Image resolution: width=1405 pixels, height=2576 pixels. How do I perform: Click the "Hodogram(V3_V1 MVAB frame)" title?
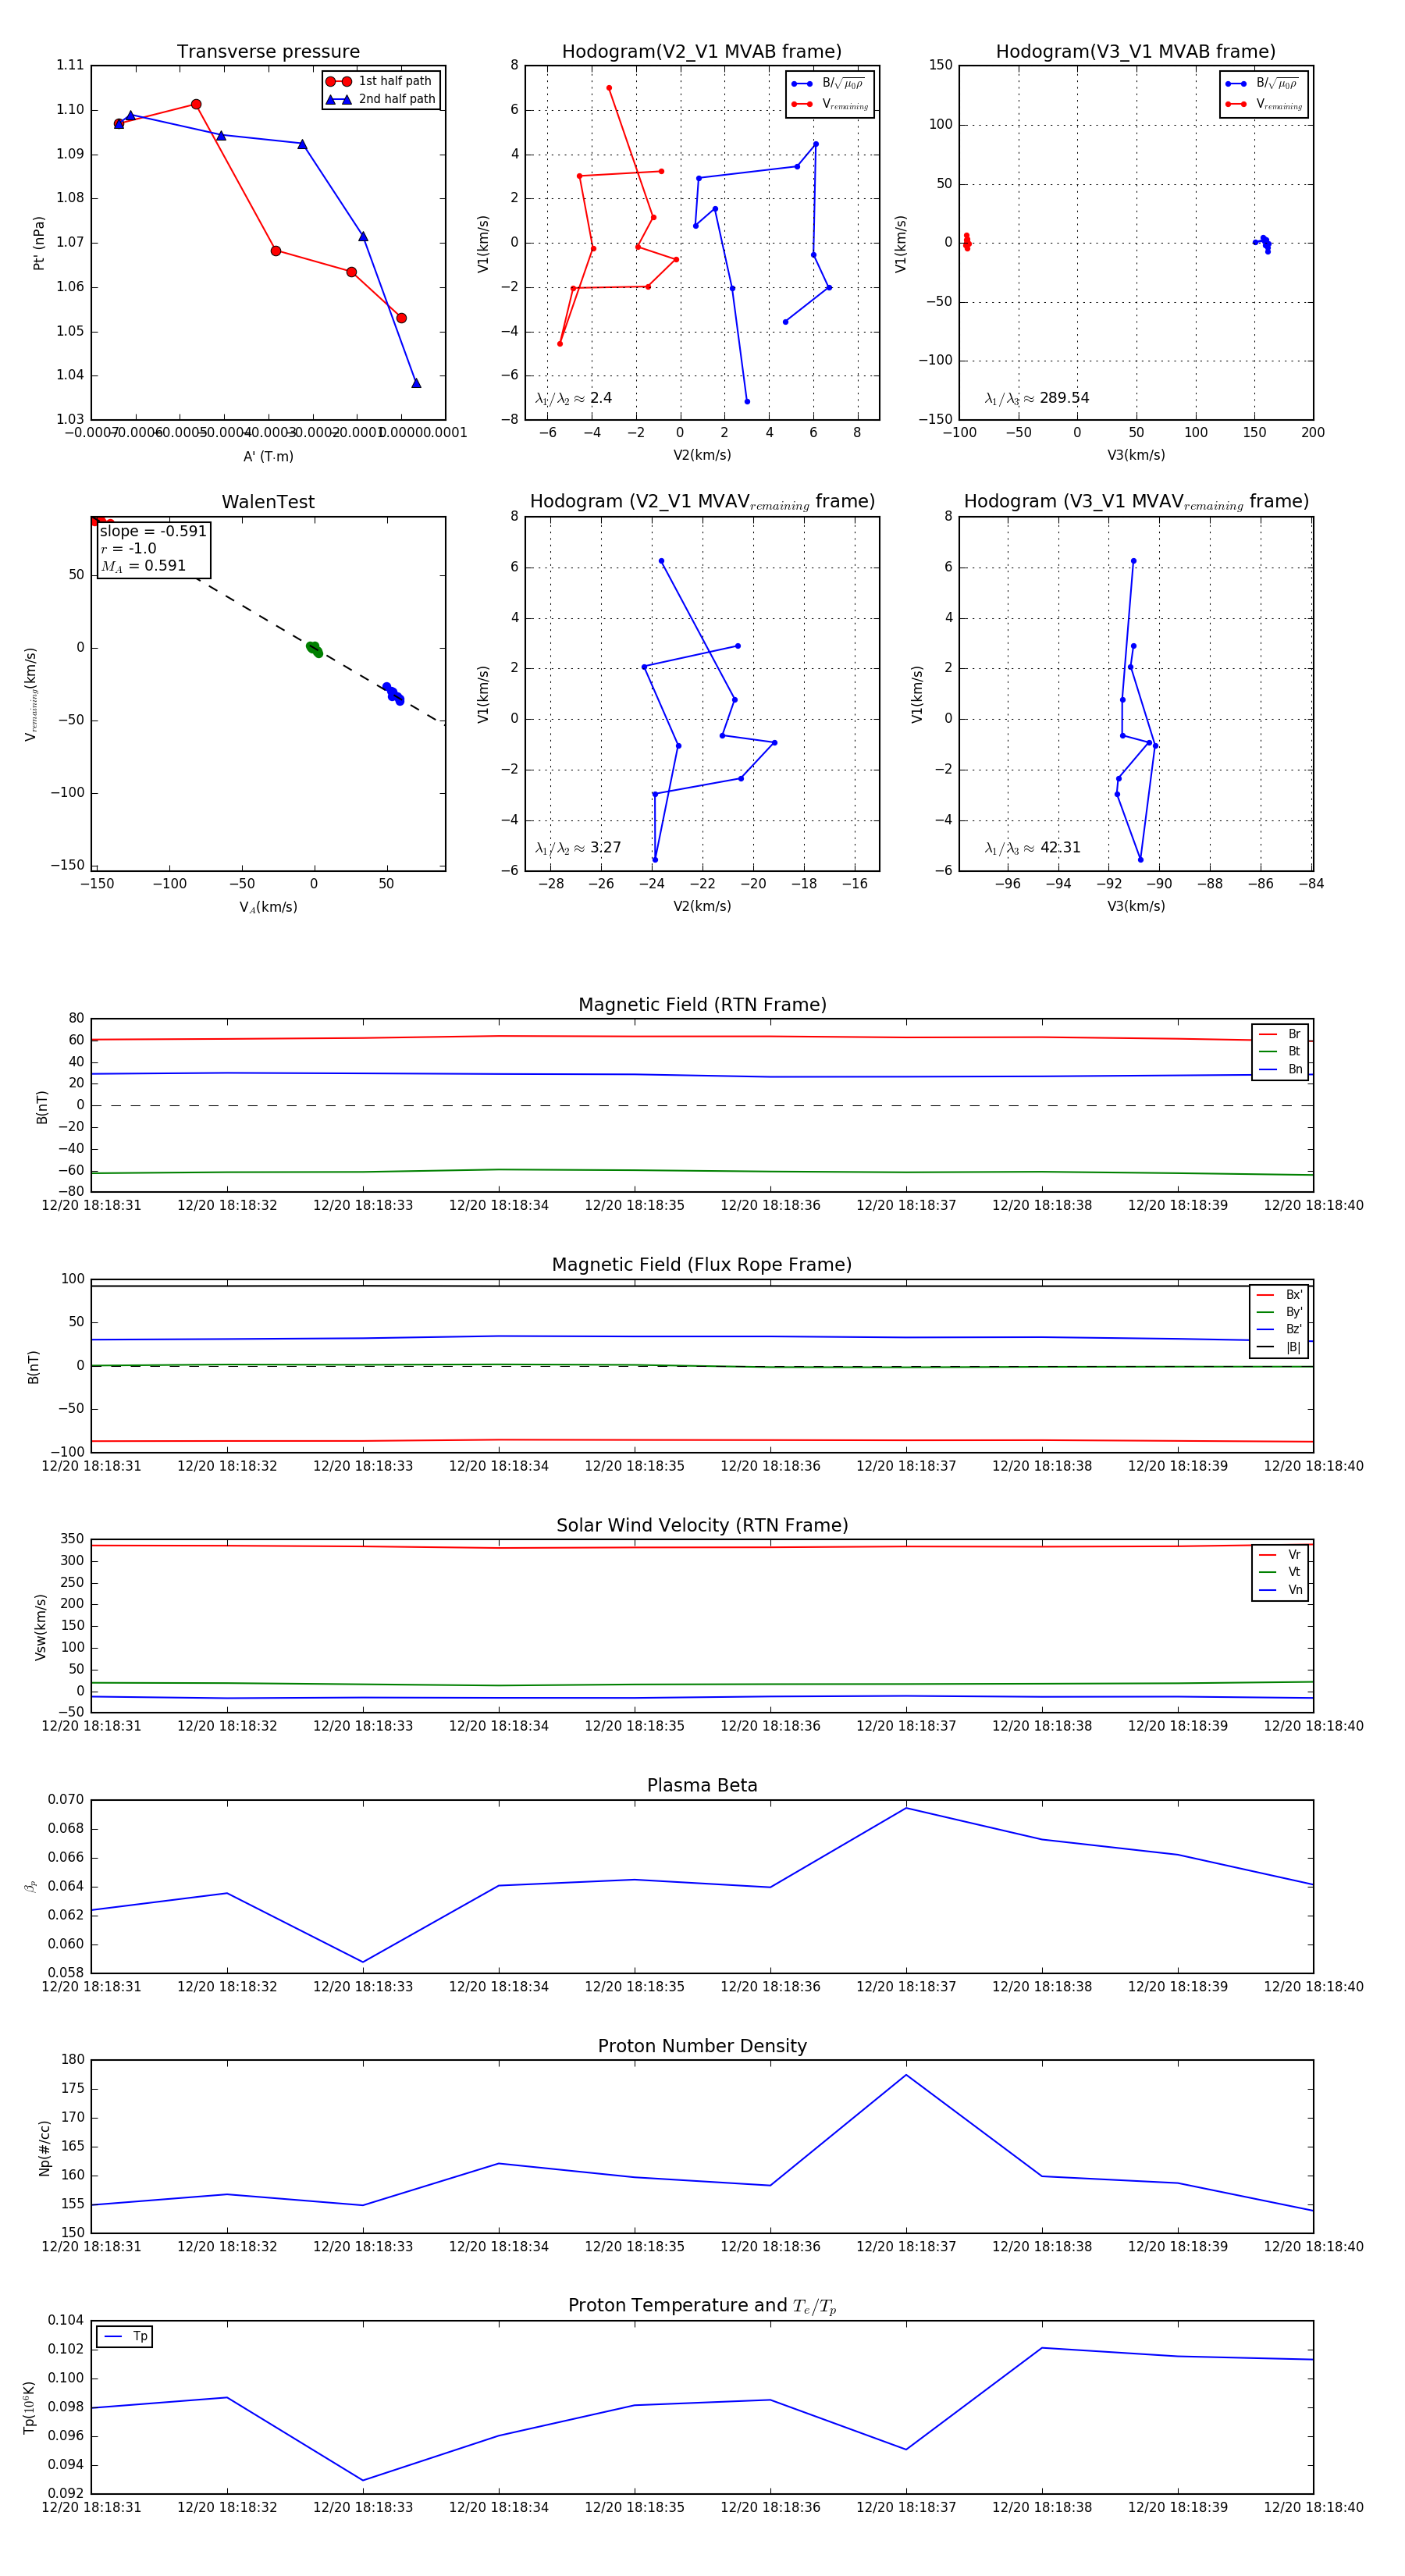click(1136, 52)
